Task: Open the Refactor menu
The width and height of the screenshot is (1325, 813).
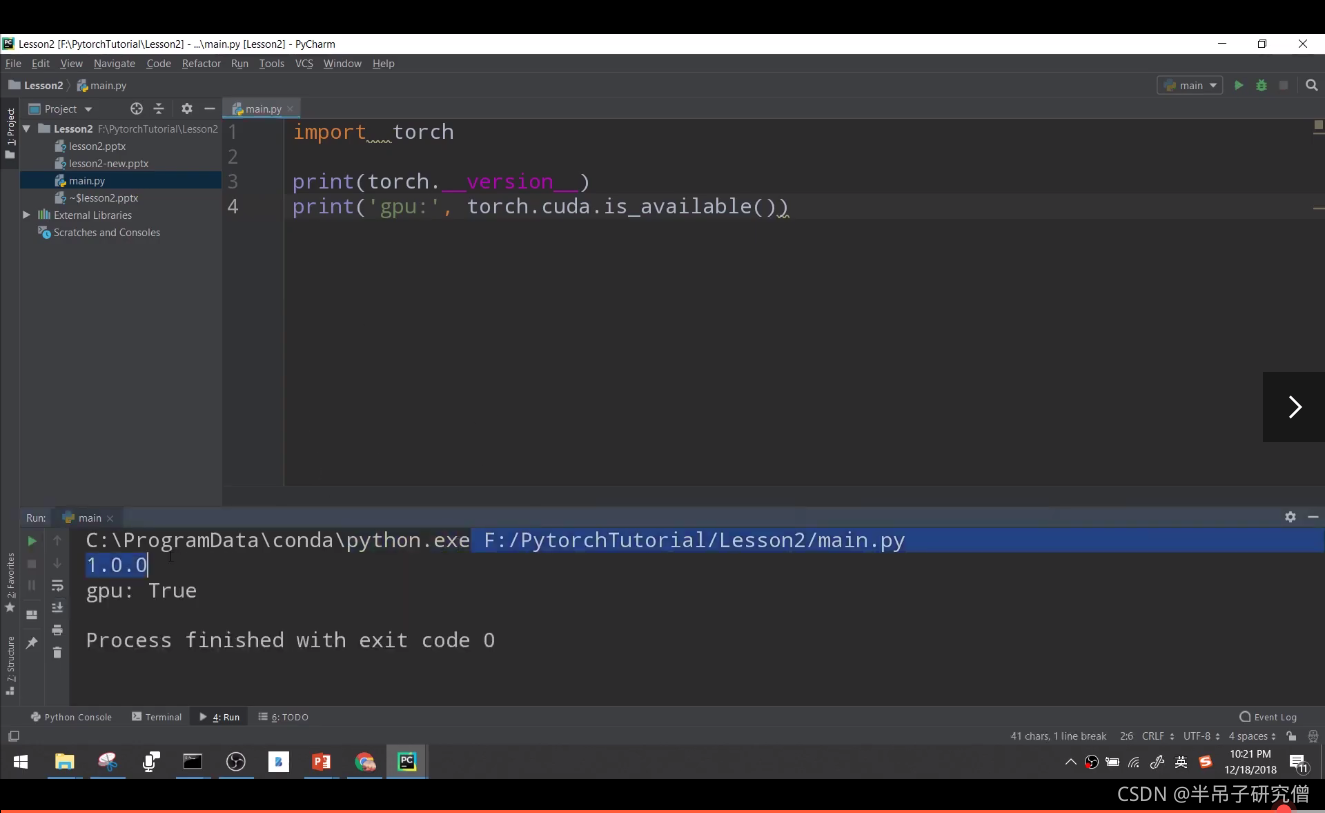Action: click(201, 63)
